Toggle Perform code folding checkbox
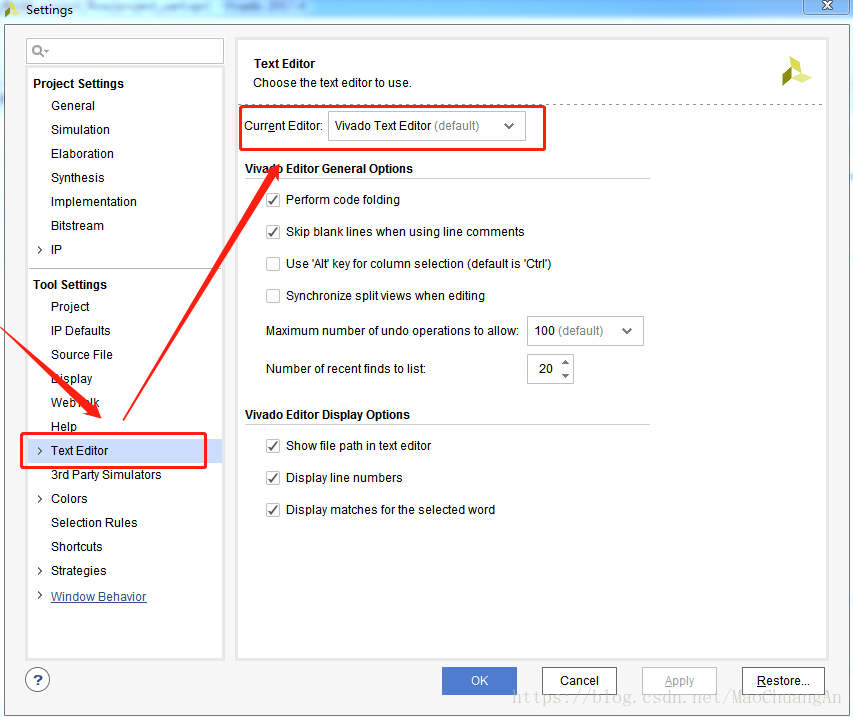 click(273, 200)
